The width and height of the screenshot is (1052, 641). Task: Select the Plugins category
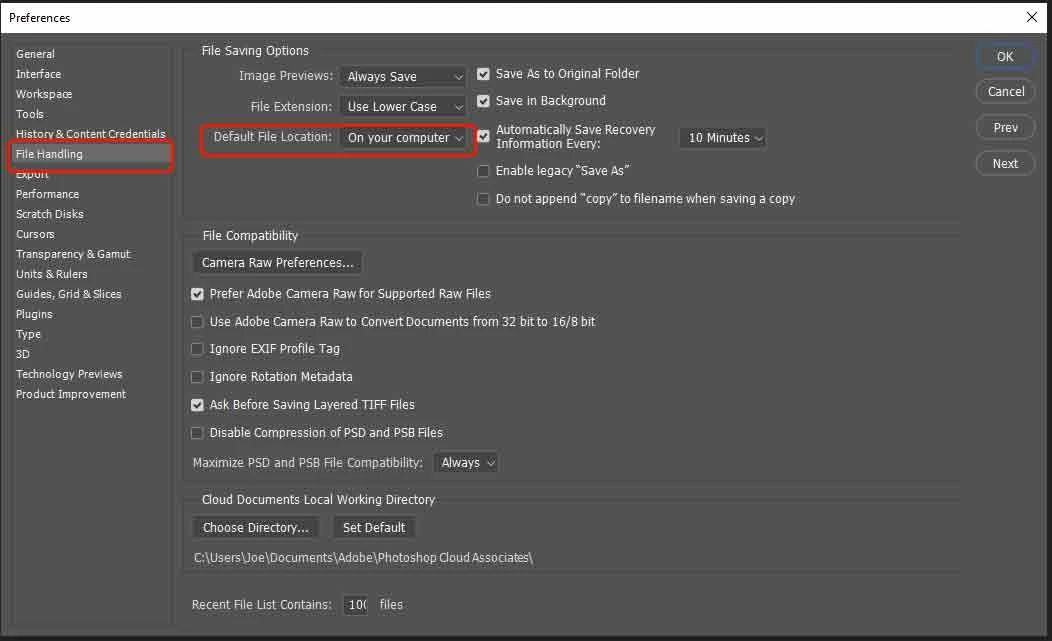(34, 314)
